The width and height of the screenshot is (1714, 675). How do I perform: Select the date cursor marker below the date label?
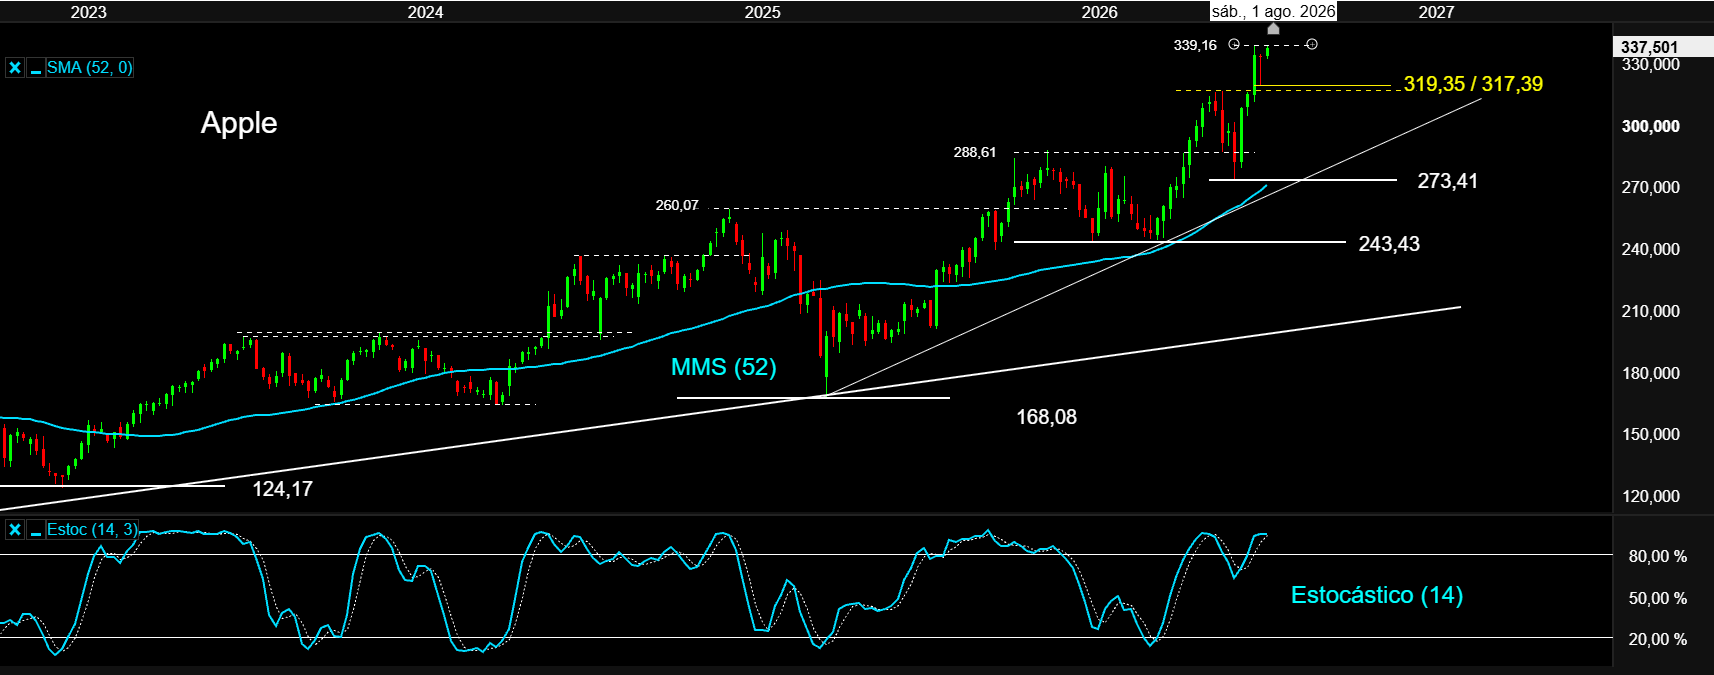pos(1273,29)
